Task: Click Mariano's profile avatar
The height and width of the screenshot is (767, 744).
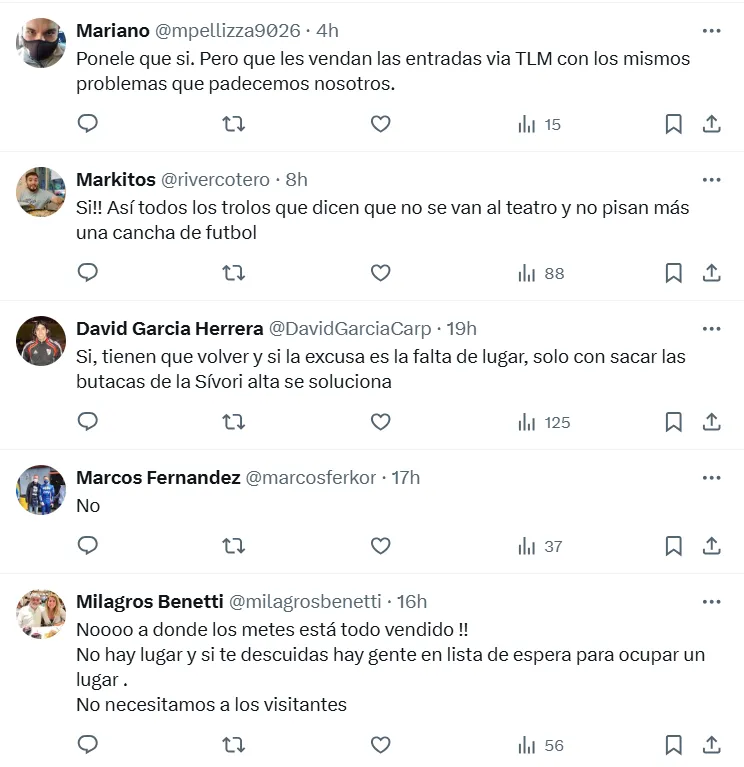Action: coord(41,43)
